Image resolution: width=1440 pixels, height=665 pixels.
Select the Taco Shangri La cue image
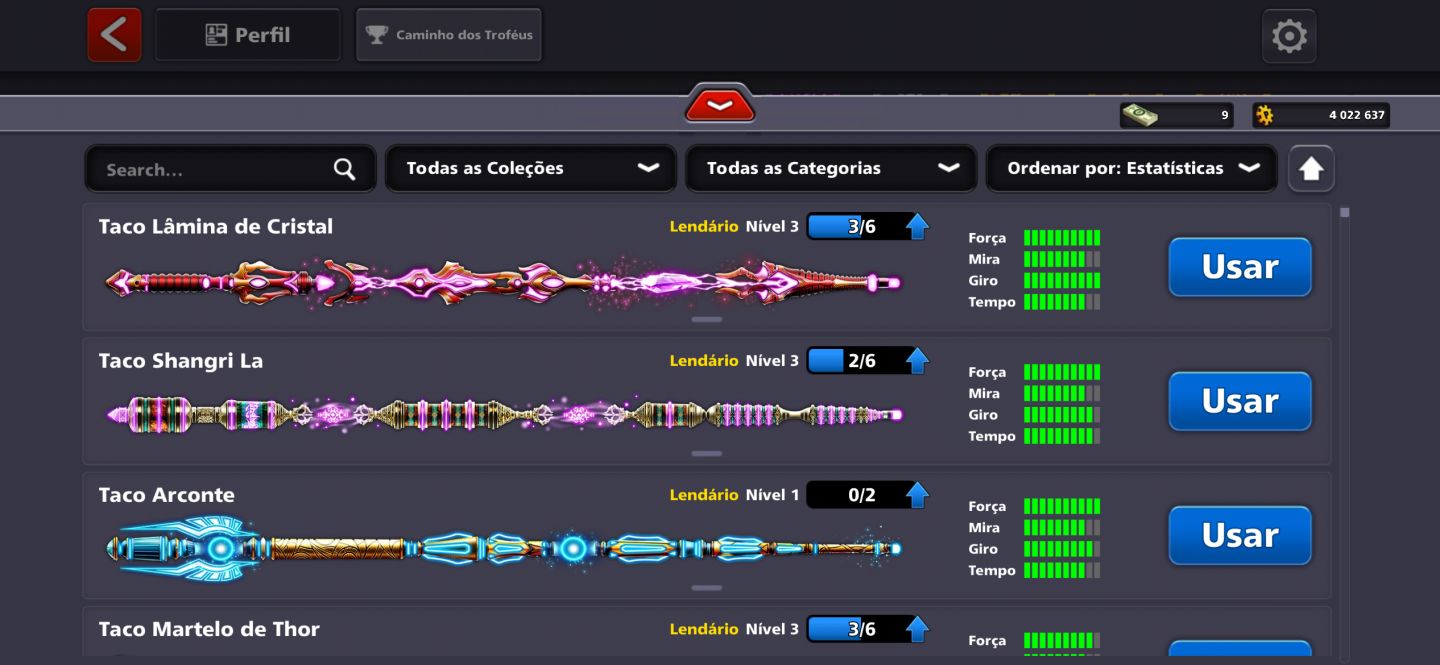[x=504, y=414]
